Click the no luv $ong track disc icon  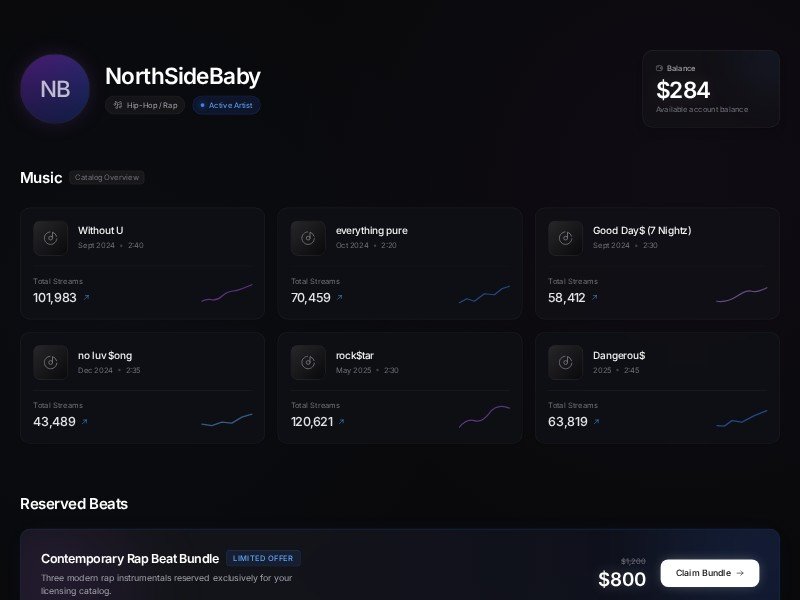point(51,362)
